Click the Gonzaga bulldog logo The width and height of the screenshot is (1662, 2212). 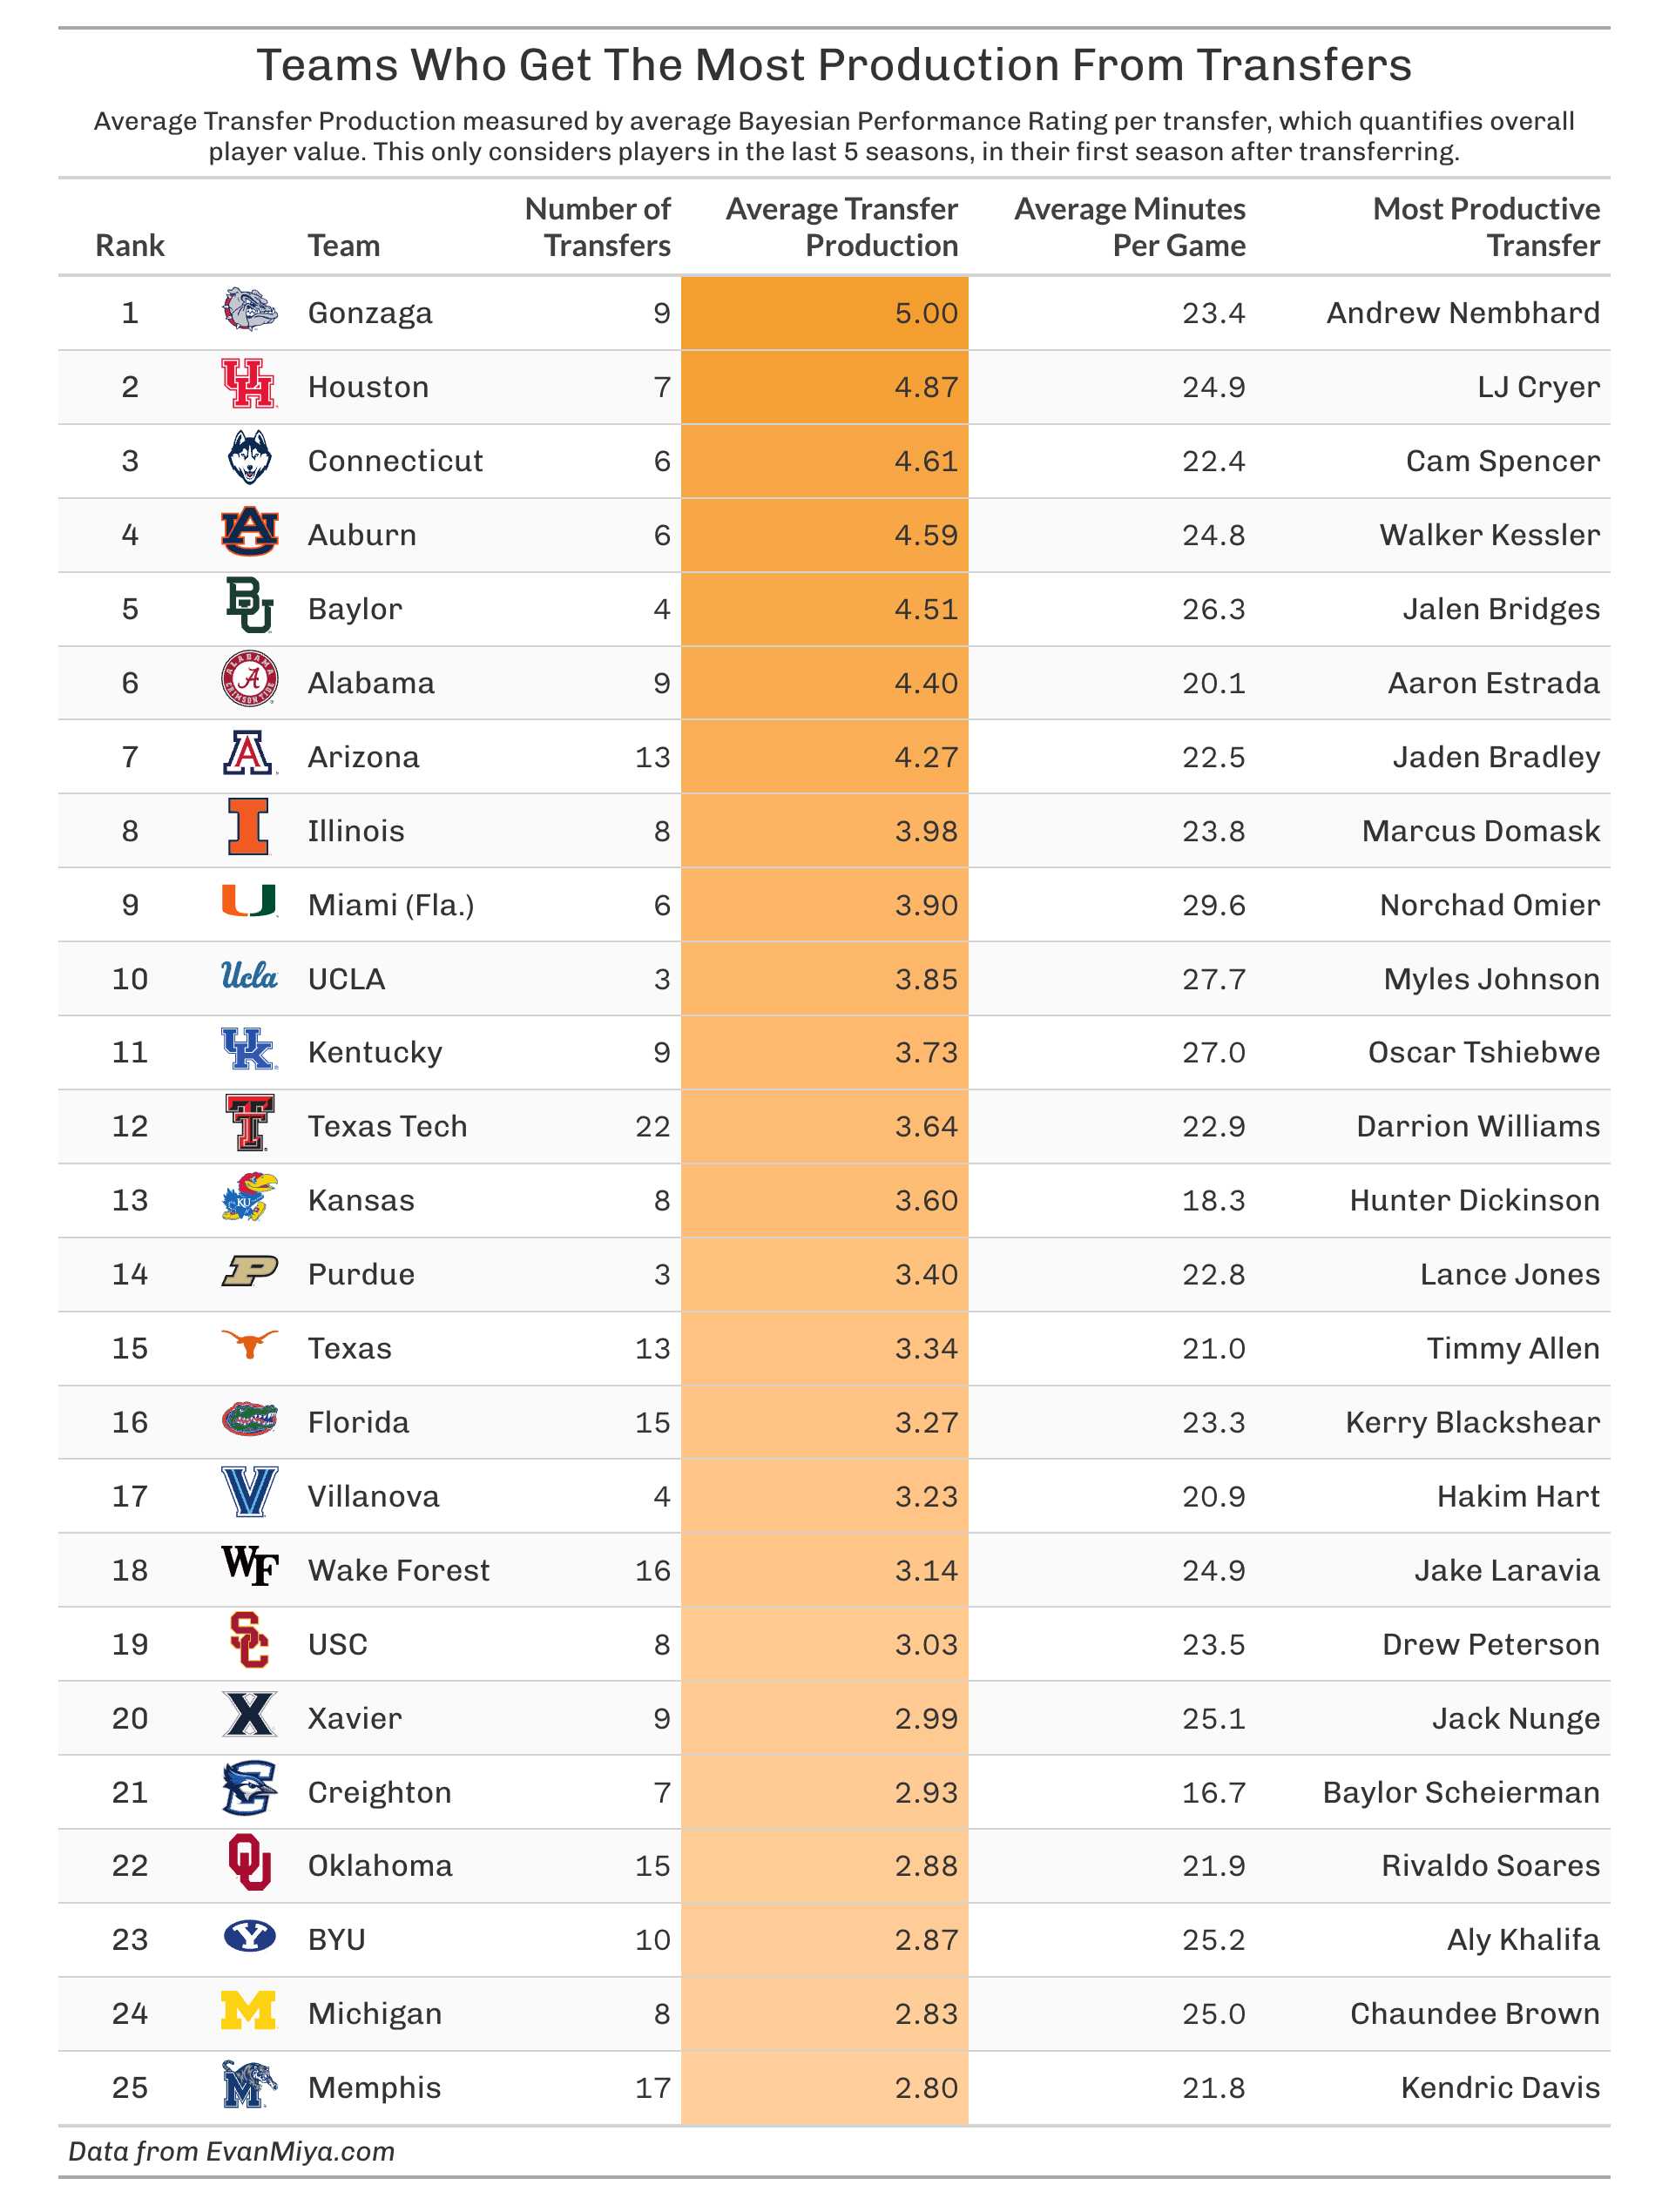coord(249,311)
